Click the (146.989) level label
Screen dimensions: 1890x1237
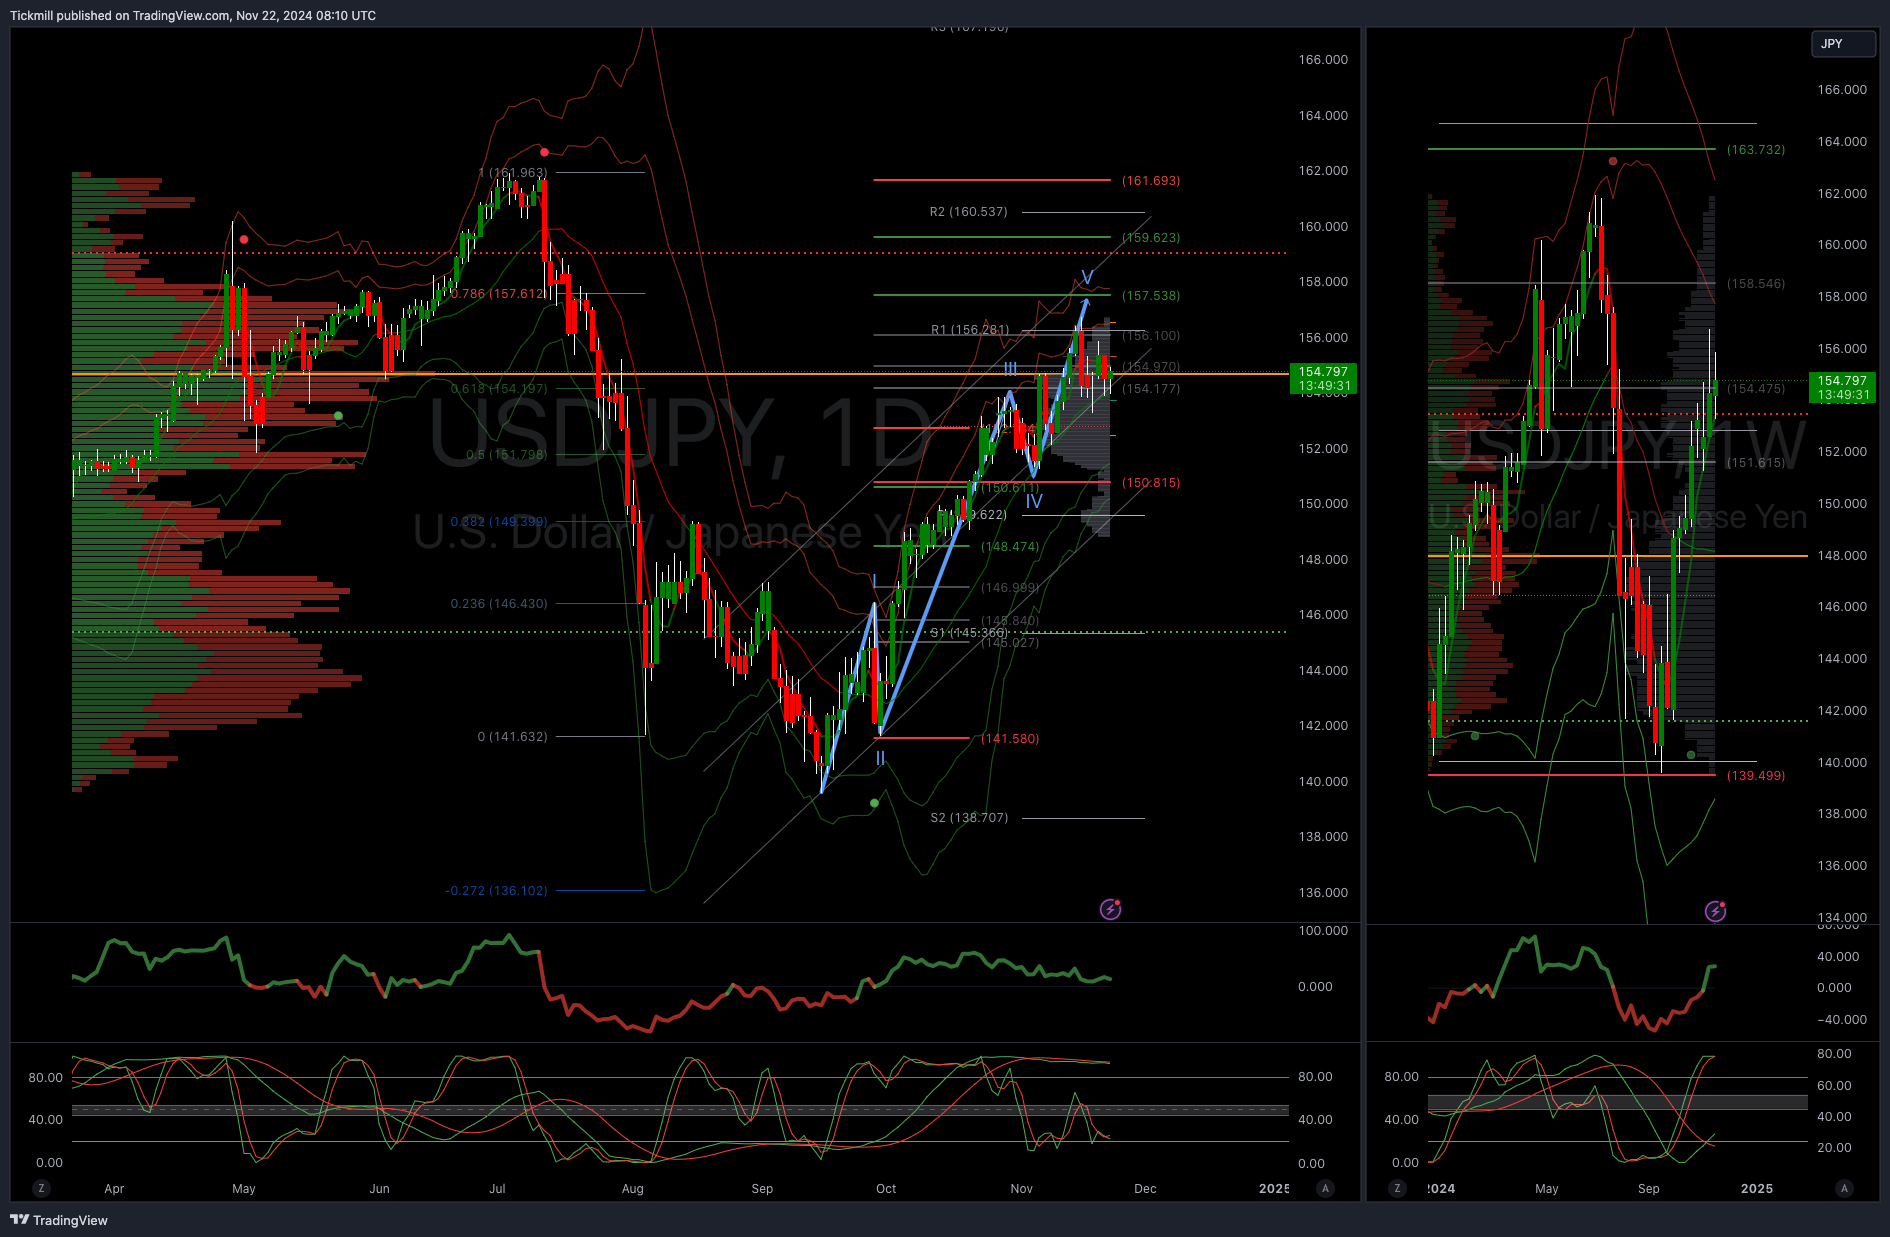coord(1010,588)
